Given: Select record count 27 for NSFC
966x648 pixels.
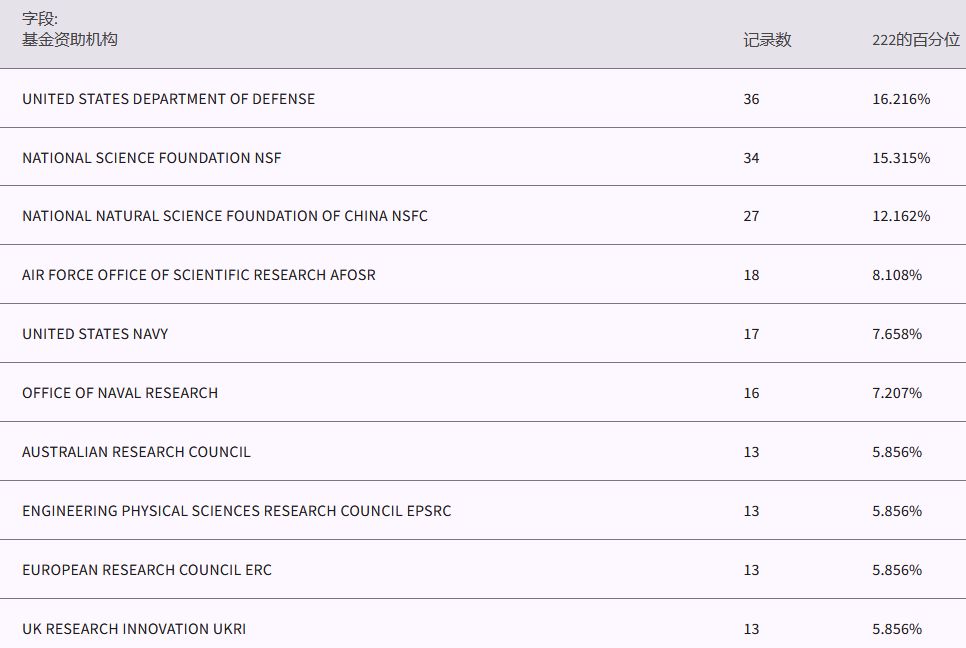Looking at the screenshot, I should click(751, 216).
